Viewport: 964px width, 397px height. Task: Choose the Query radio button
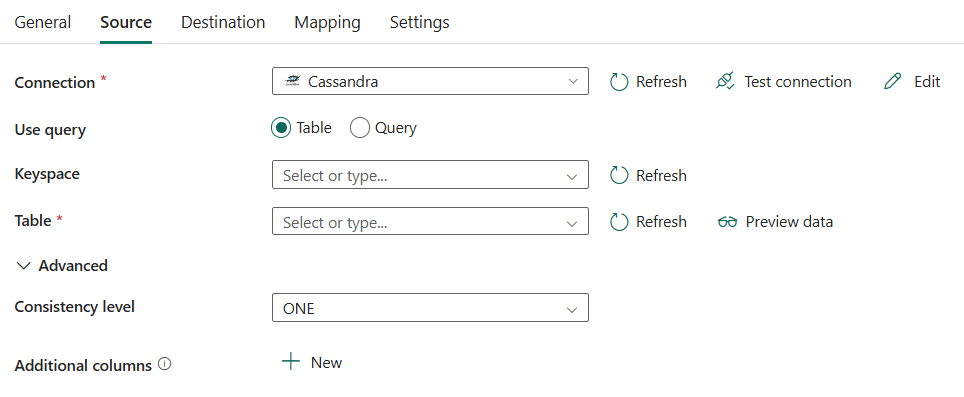click(360, 128)
